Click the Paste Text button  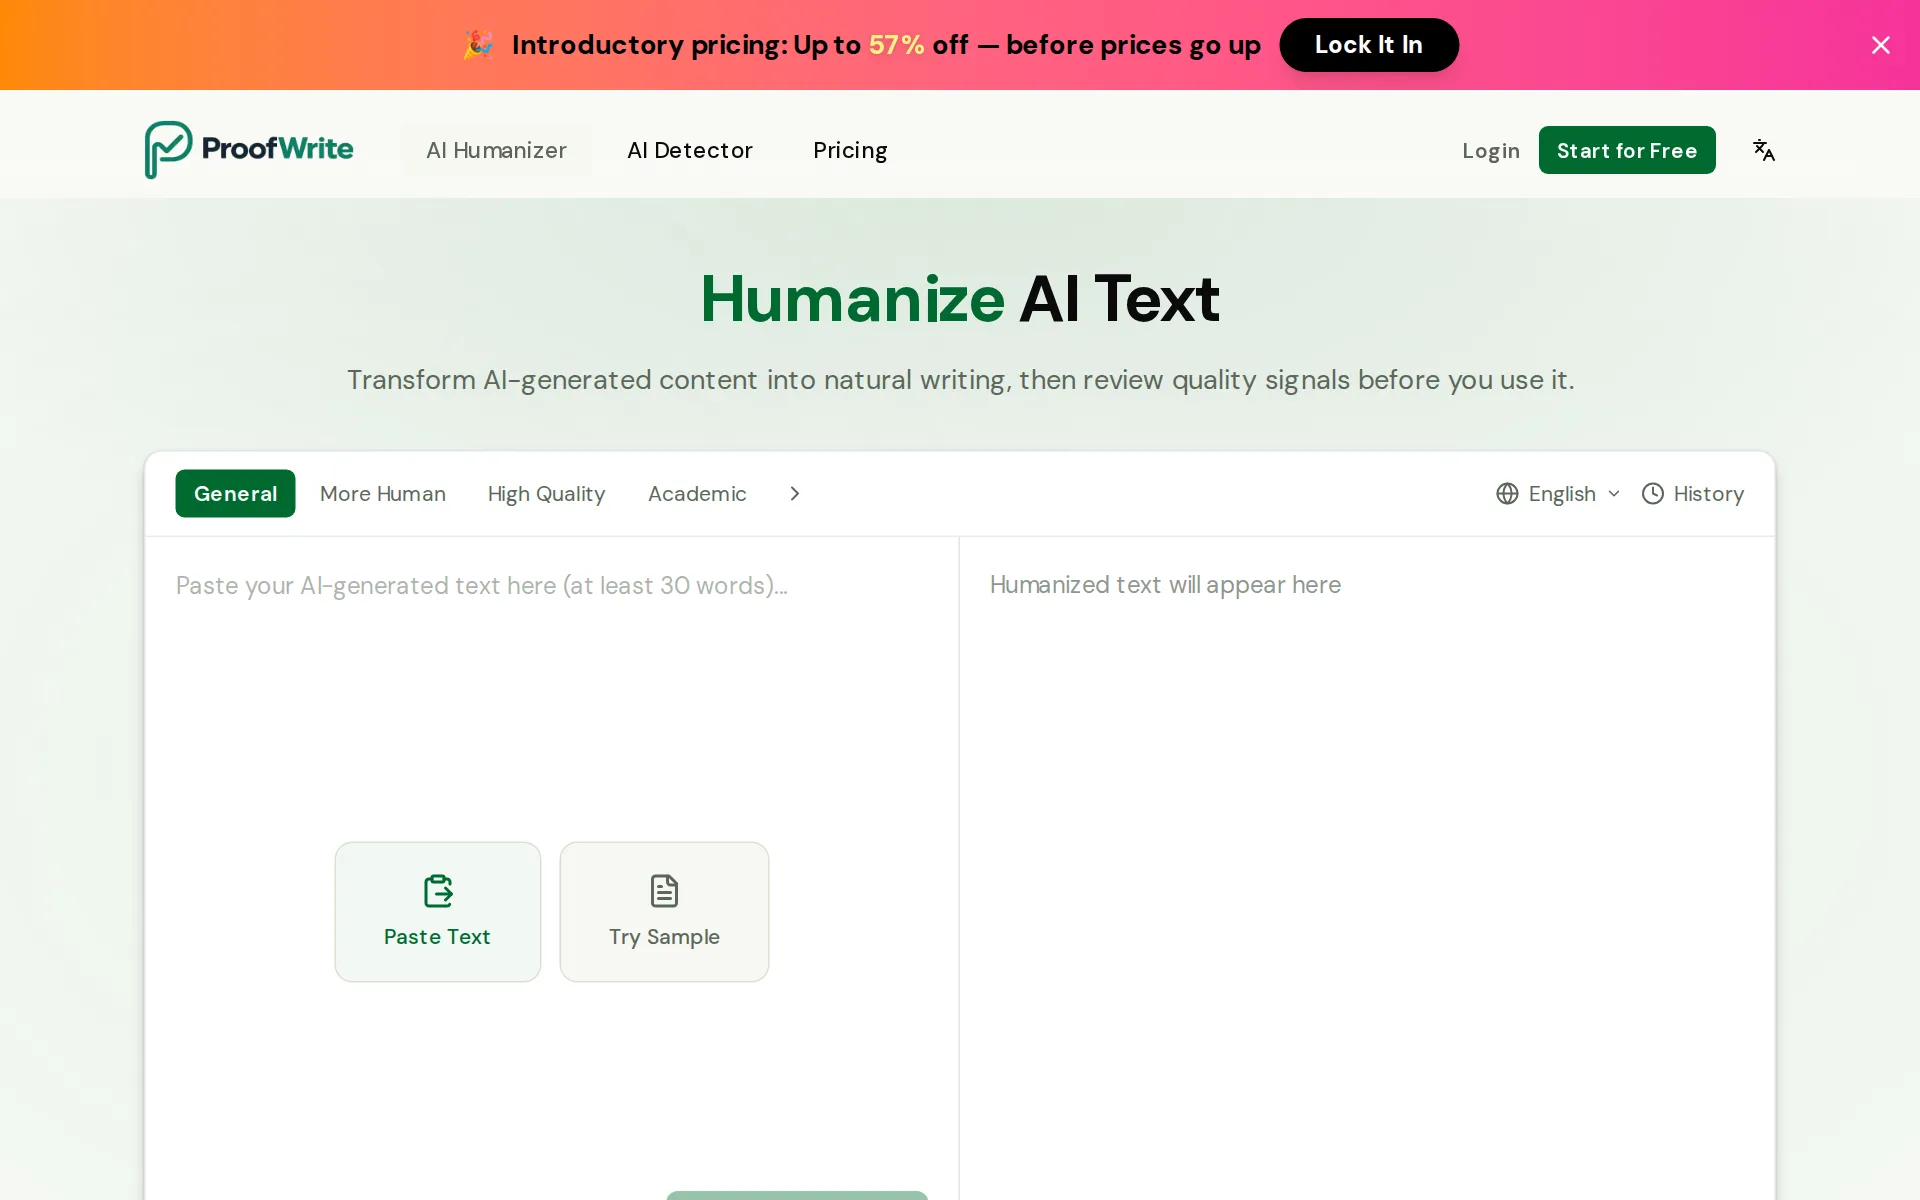tap(438, 911)
